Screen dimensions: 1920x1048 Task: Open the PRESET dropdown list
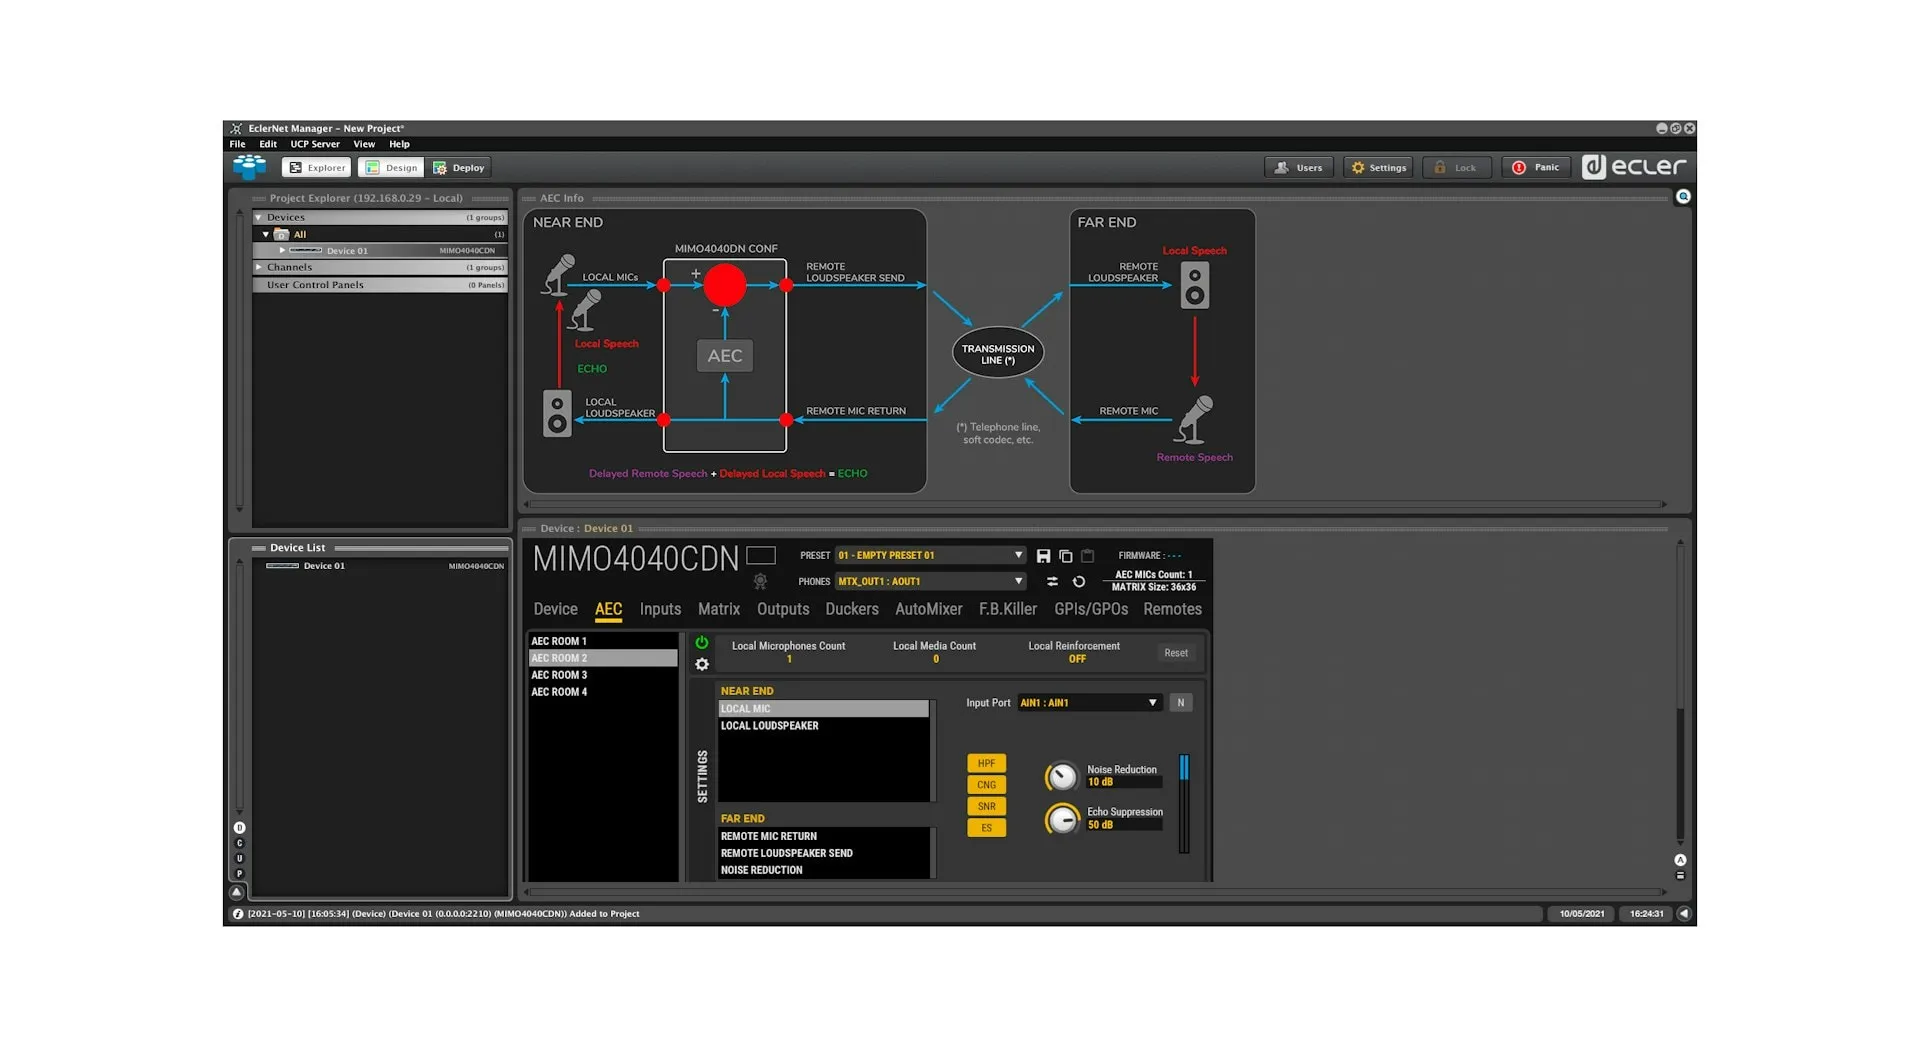click(1018, 556)
